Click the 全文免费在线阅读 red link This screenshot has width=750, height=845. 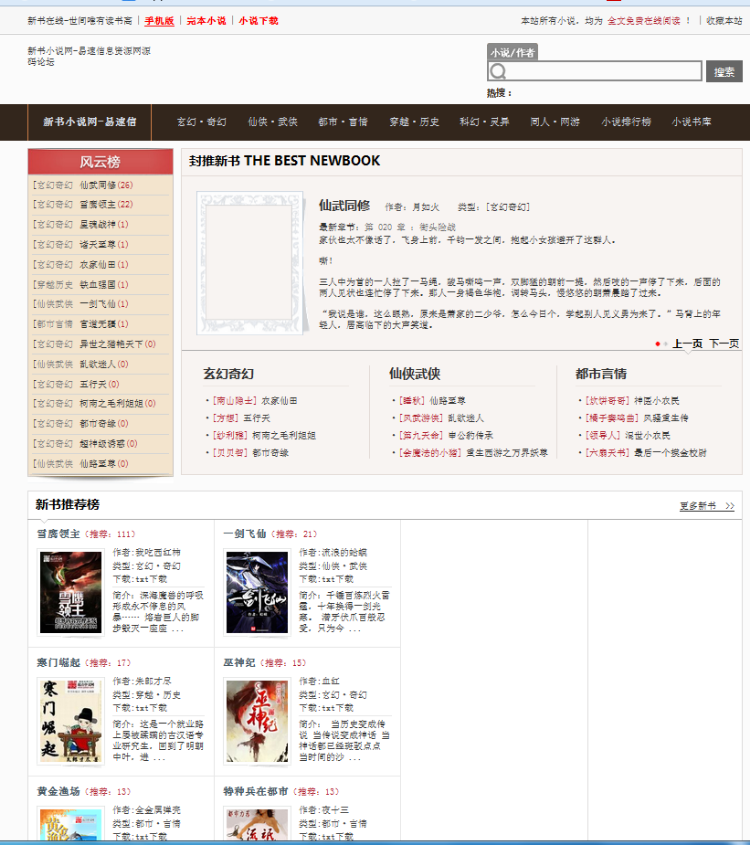(644, 21)
